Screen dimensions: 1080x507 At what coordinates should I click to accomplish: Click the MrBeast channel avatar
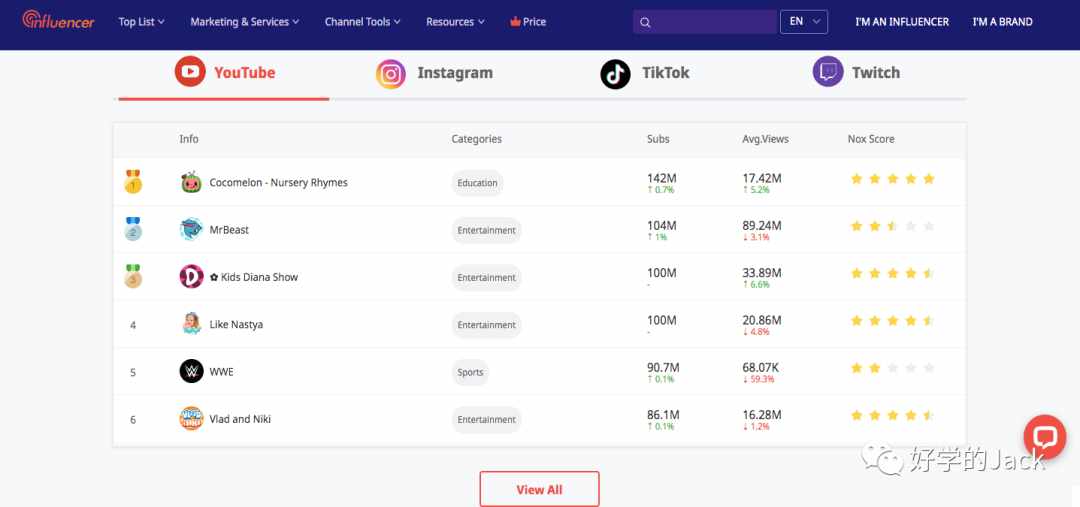click(x=191, y=229)
